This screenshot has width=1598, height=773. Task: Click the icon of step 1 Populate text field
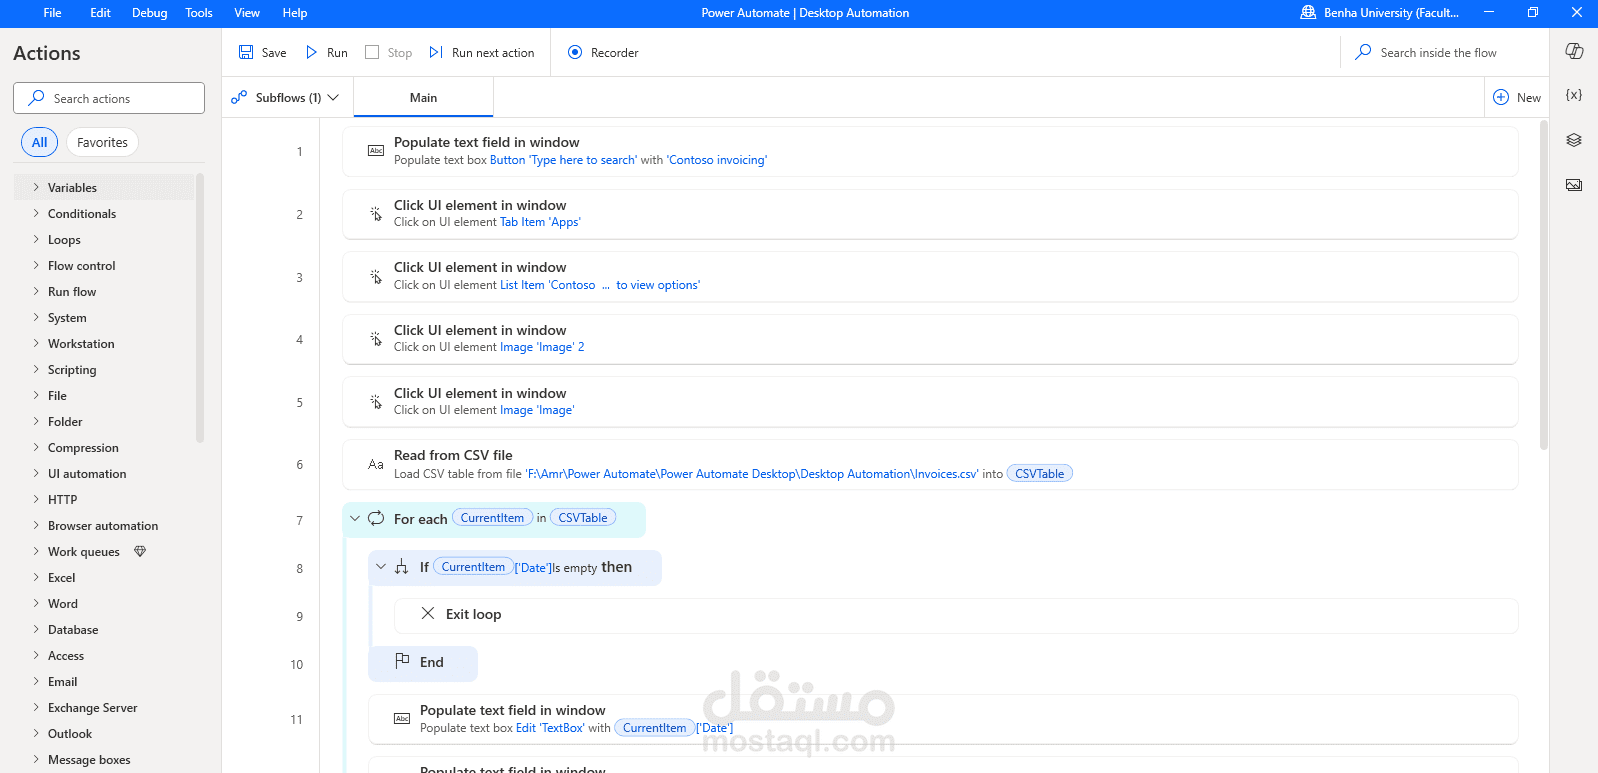376,151
